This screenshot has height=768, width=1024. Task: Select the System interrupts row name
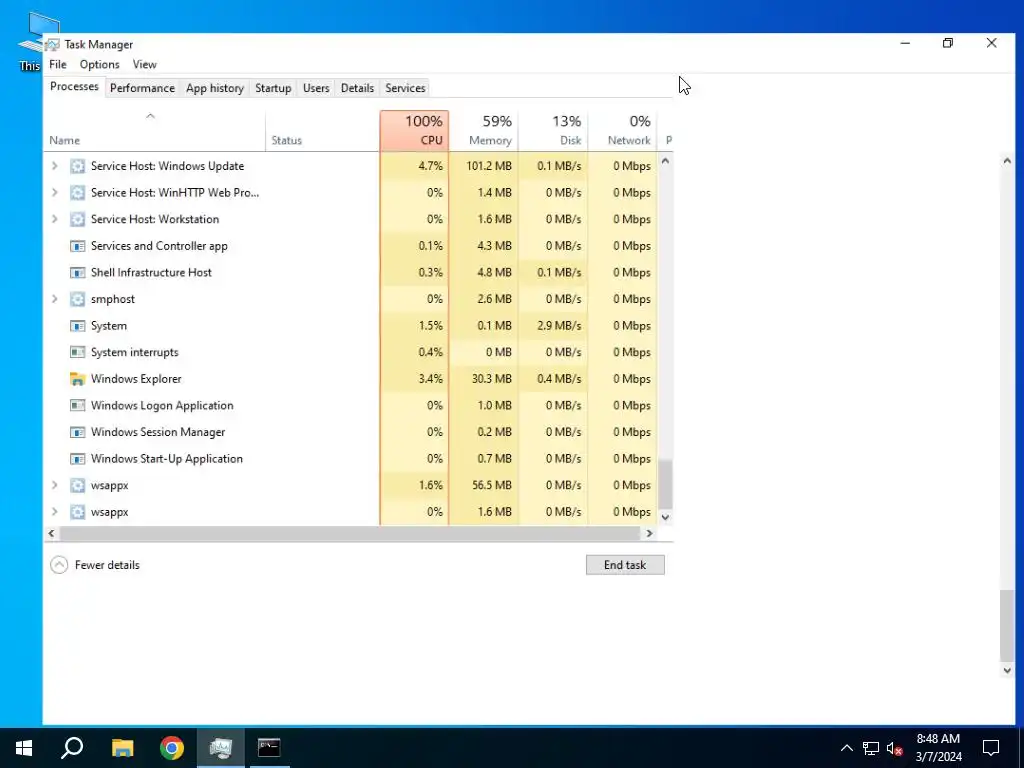pos(135,352)
